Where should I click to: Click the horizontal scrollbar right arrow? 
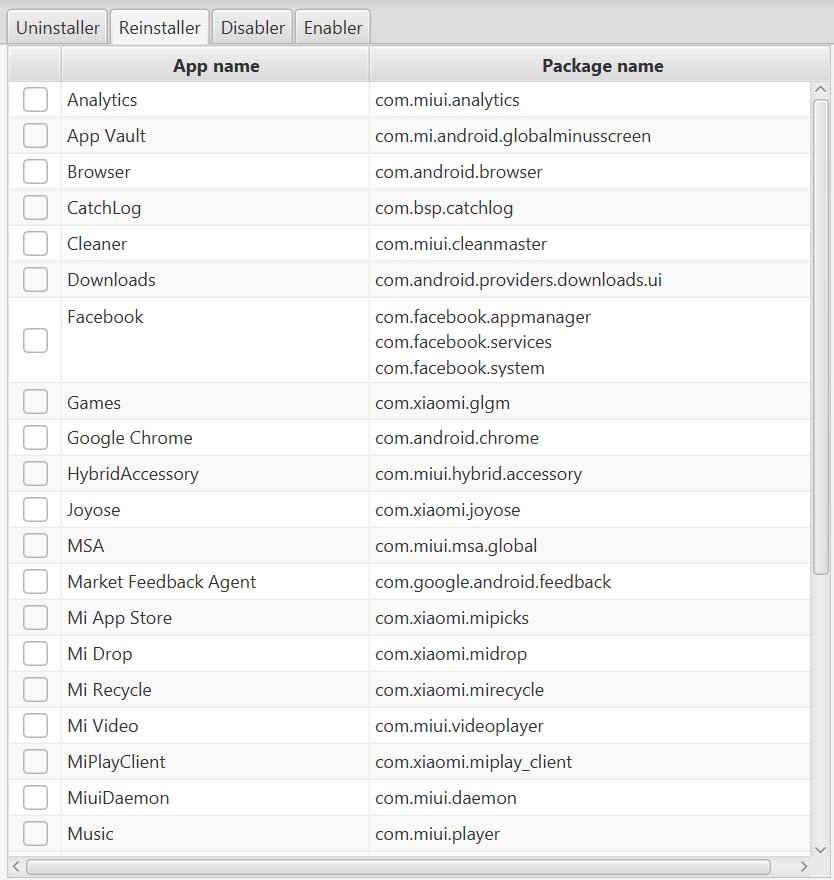804,866
